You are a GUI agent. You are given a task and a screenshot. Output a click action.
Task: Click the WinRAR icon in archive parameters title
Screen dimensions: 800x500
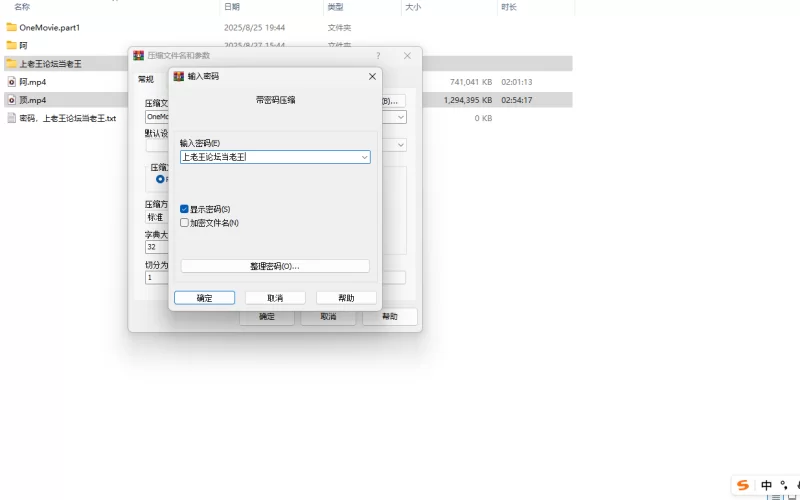tap(138, 56)
